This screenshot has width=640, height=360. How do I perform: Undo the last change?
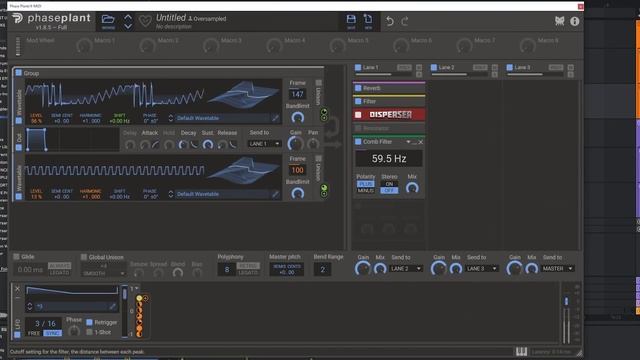390,21
